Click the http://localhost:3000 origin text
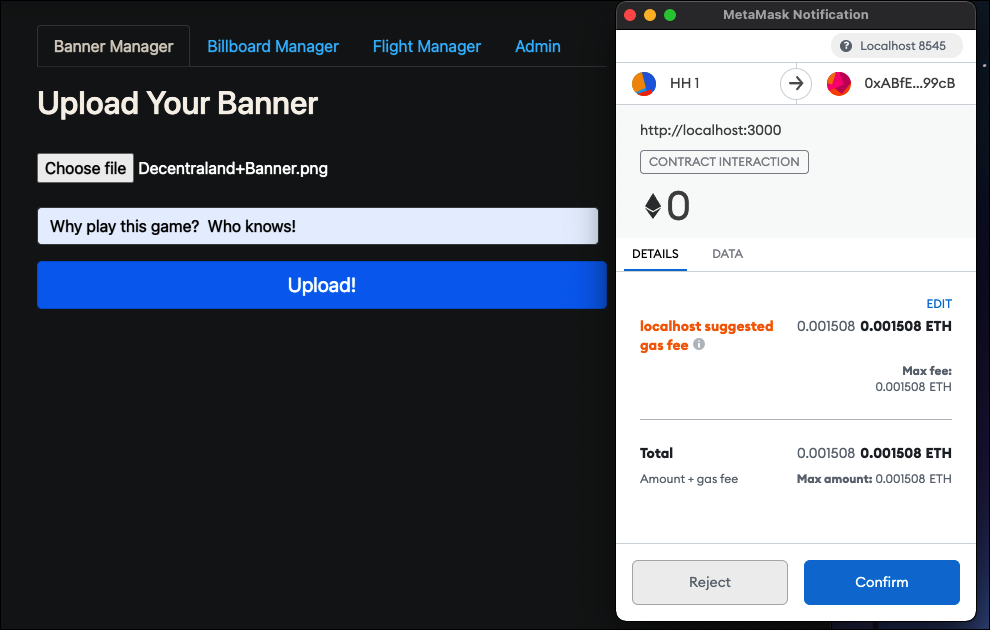Screen dimensions: 990x630 coord(710,130)
